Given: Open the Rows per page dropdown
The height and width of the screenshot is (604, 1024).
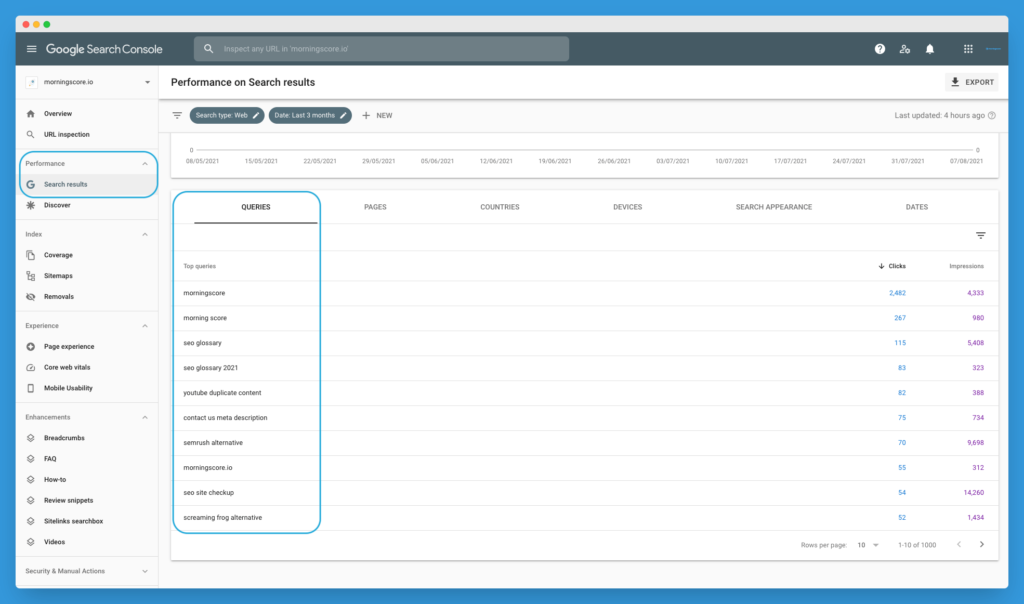Looking at the screenshot, I should (x=867, y=545).
